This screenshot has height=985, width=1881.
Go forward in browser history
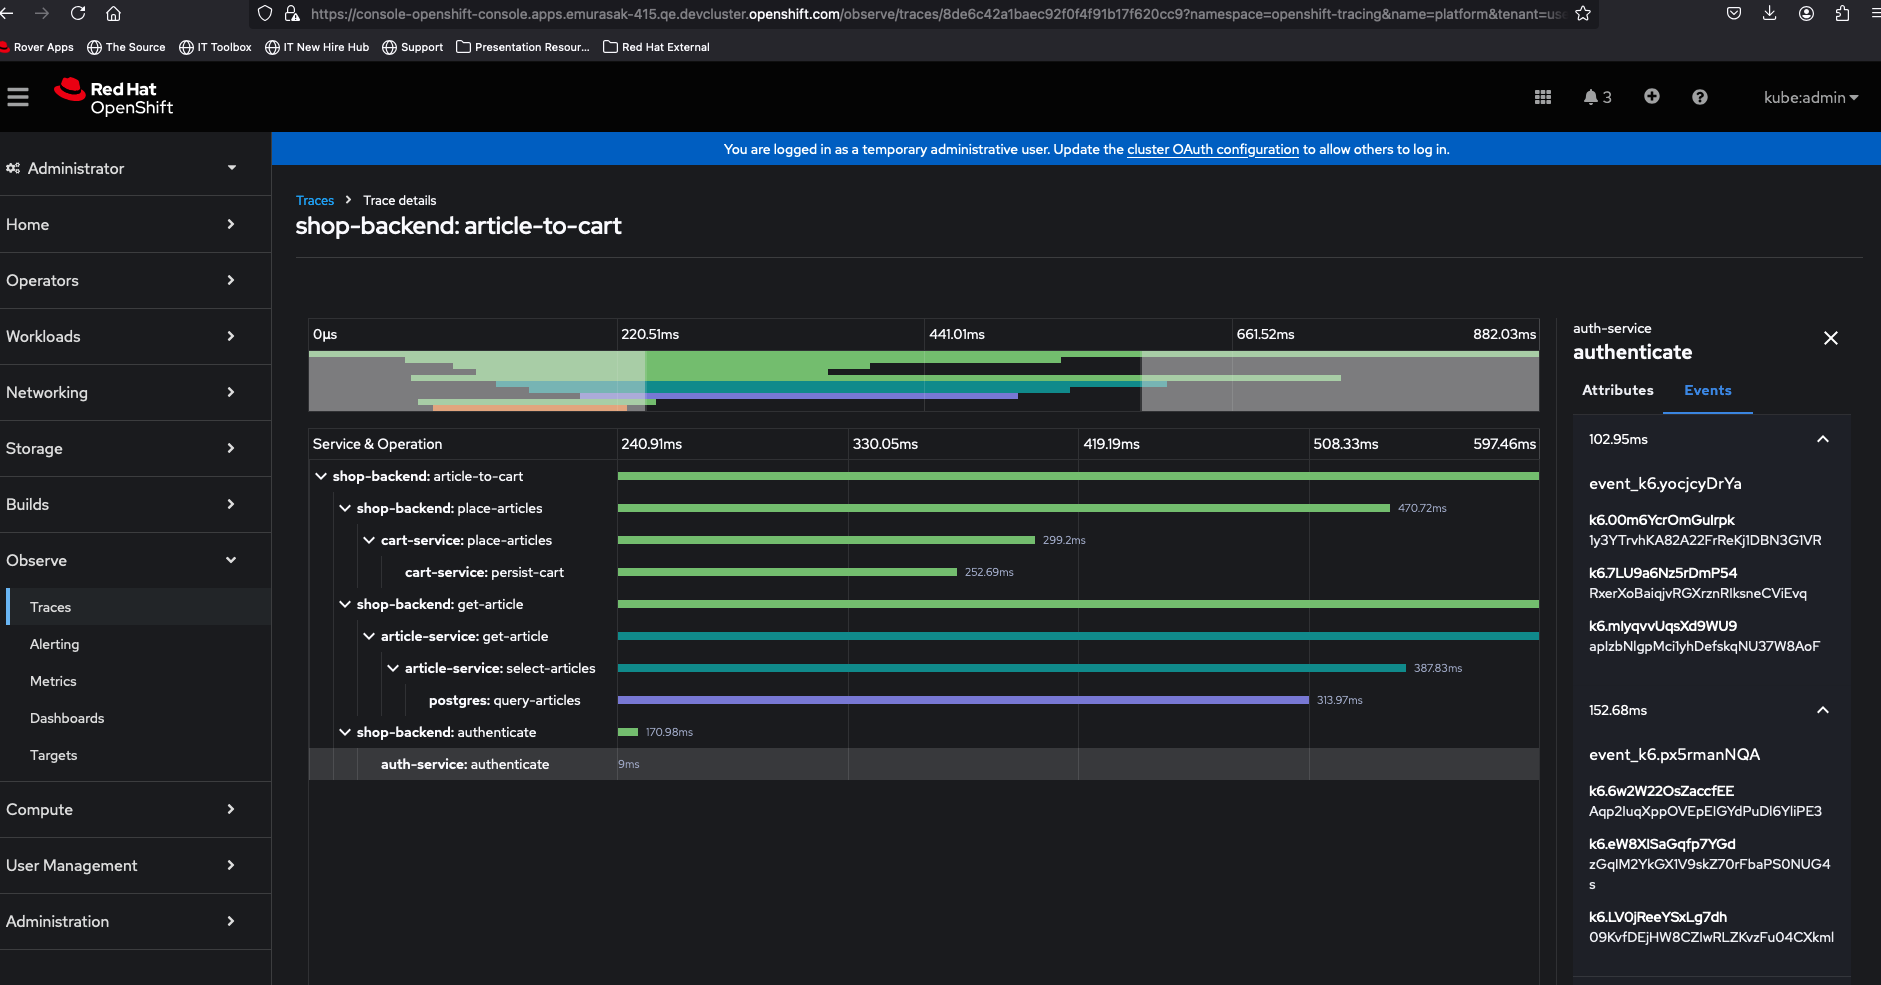42,13
